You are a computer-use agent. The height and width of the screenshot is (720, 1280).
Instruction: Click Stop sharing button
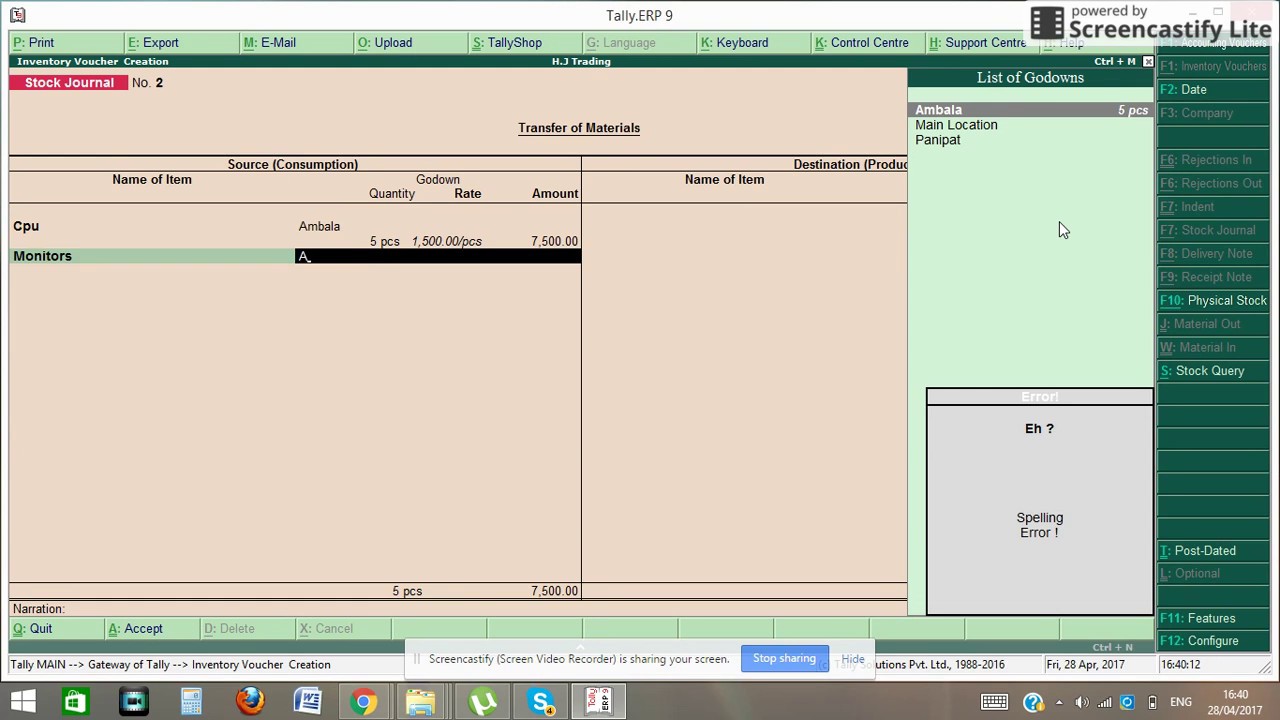(784, 659)
